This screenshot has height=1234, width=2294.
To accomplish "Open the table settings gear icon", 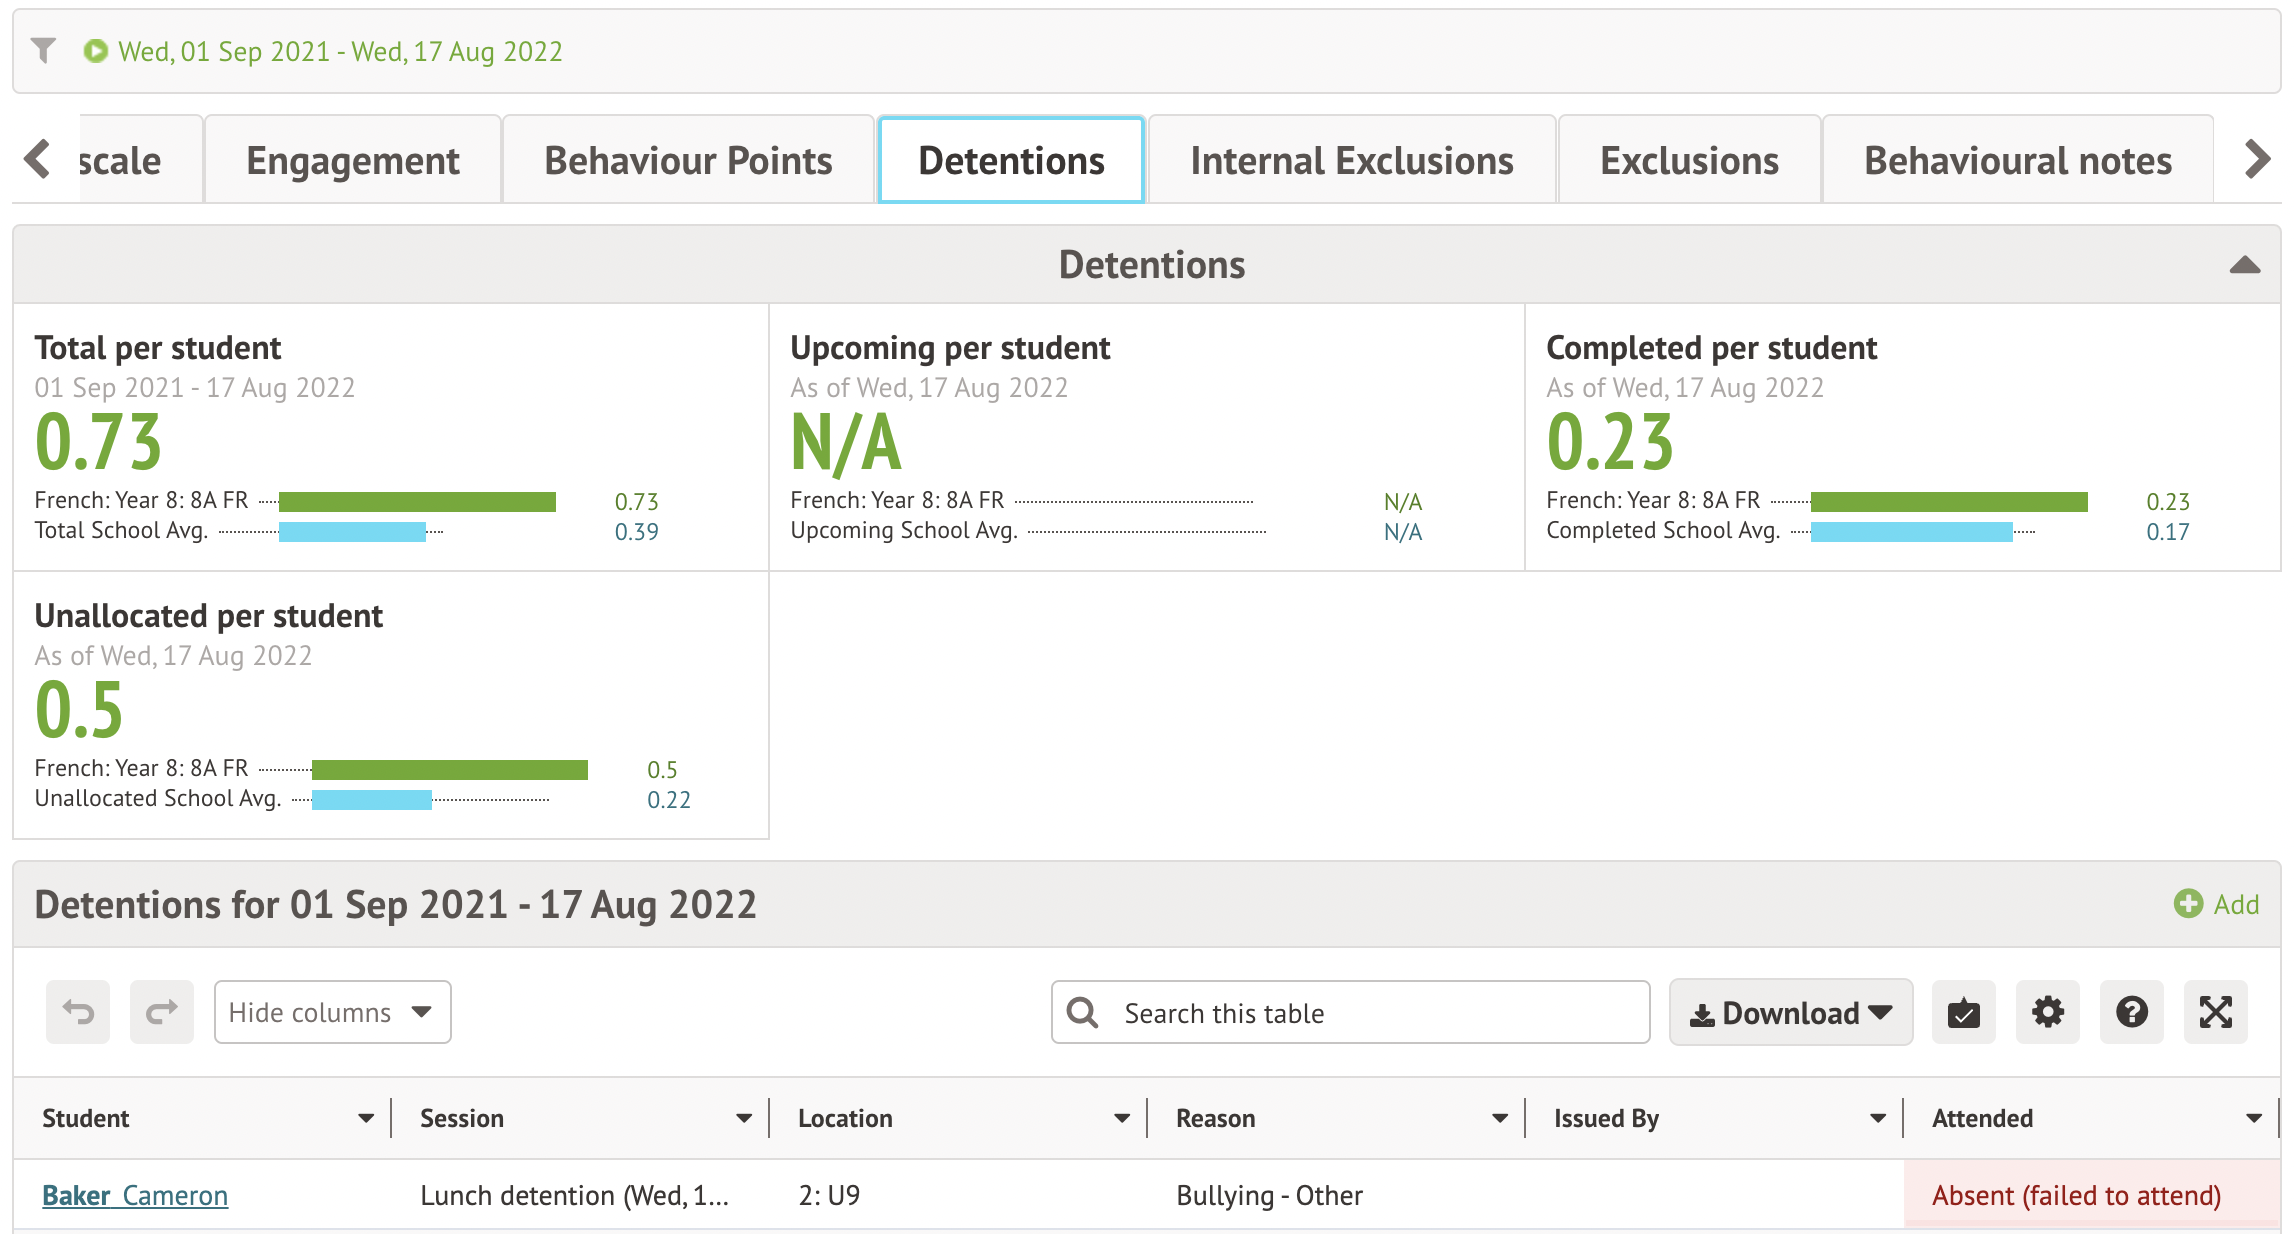I will tap(2047, 1012).
